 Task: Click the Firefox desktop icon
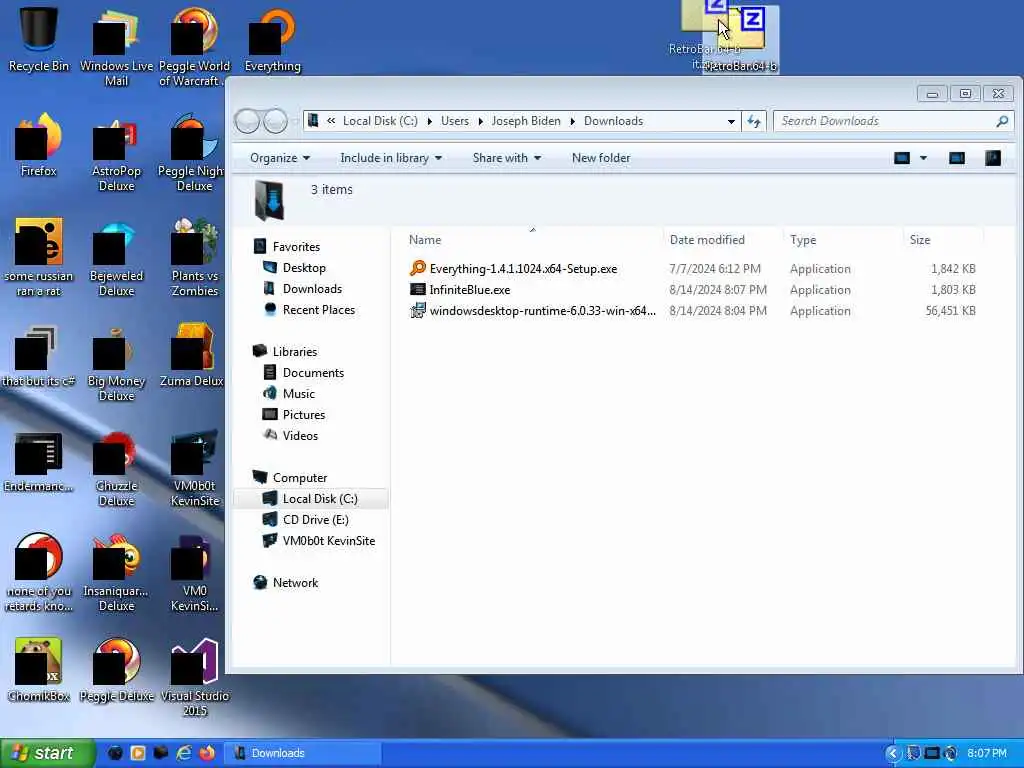tap(39, 145)
